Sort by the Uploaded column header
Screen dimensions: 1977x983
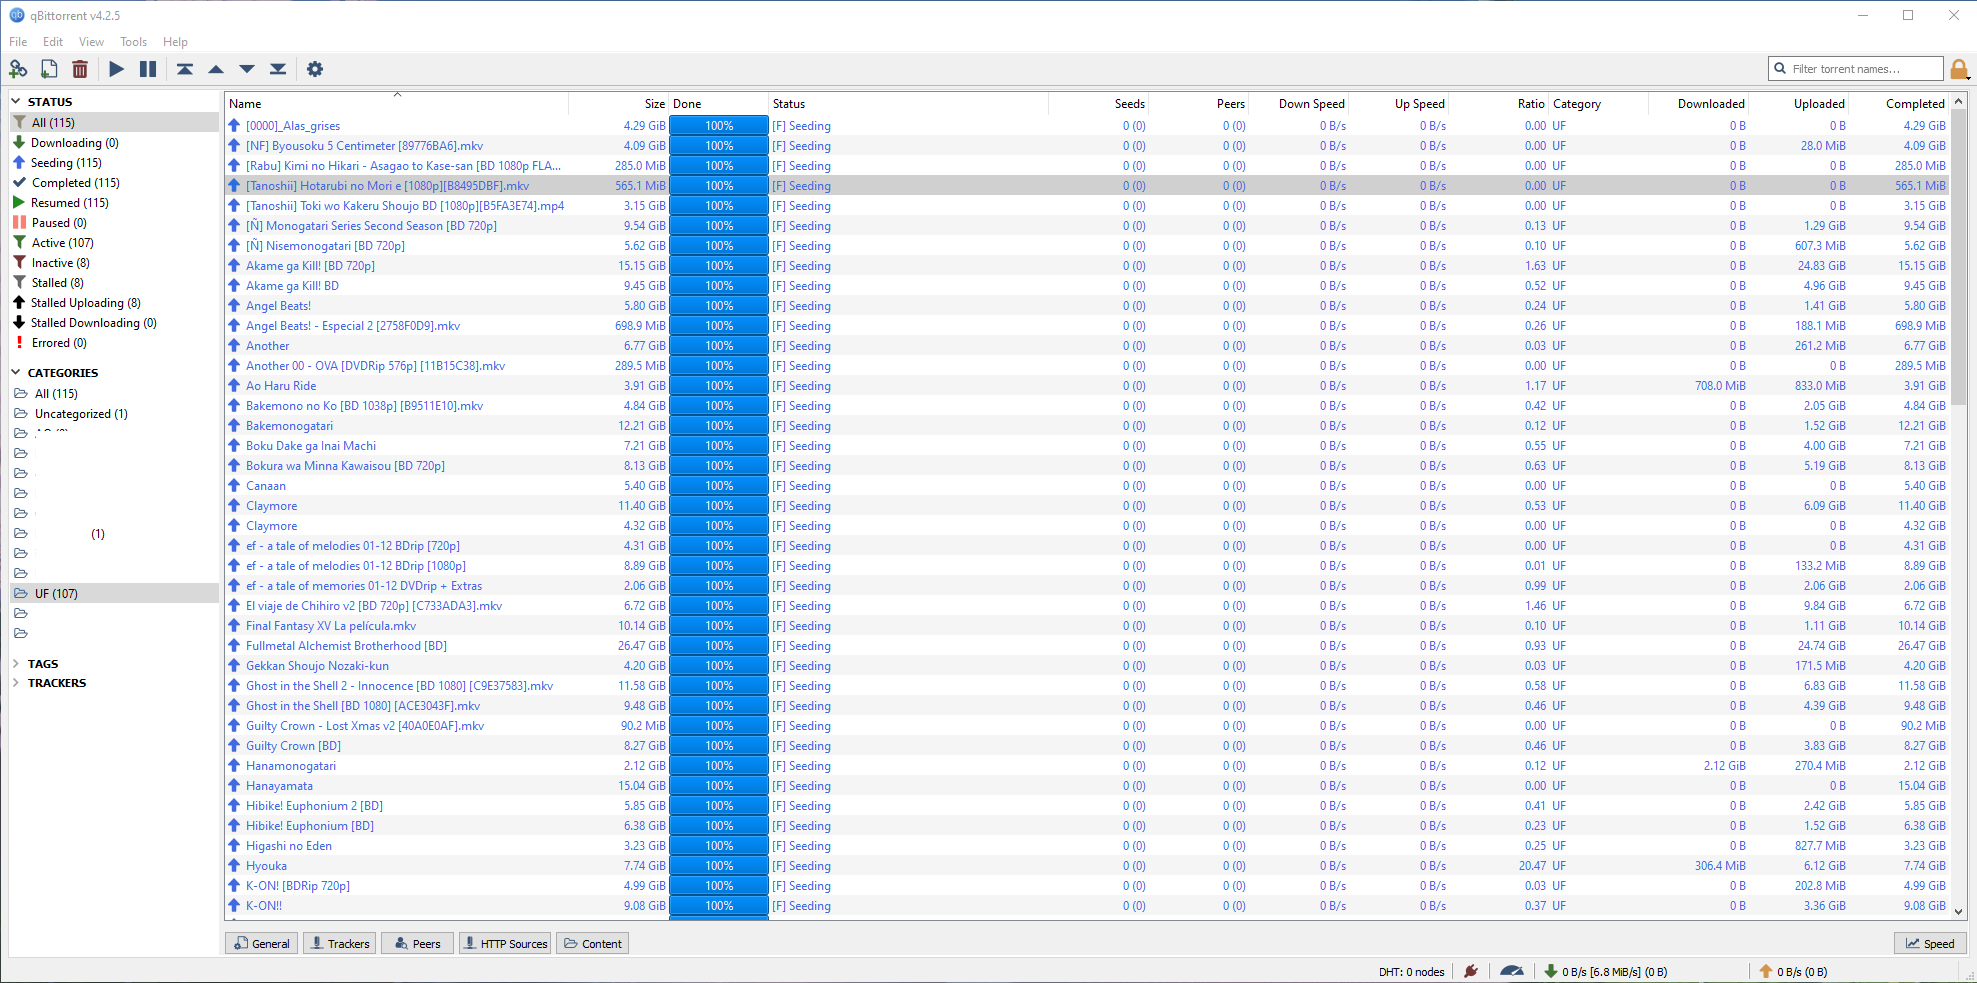coord(1798,104)
